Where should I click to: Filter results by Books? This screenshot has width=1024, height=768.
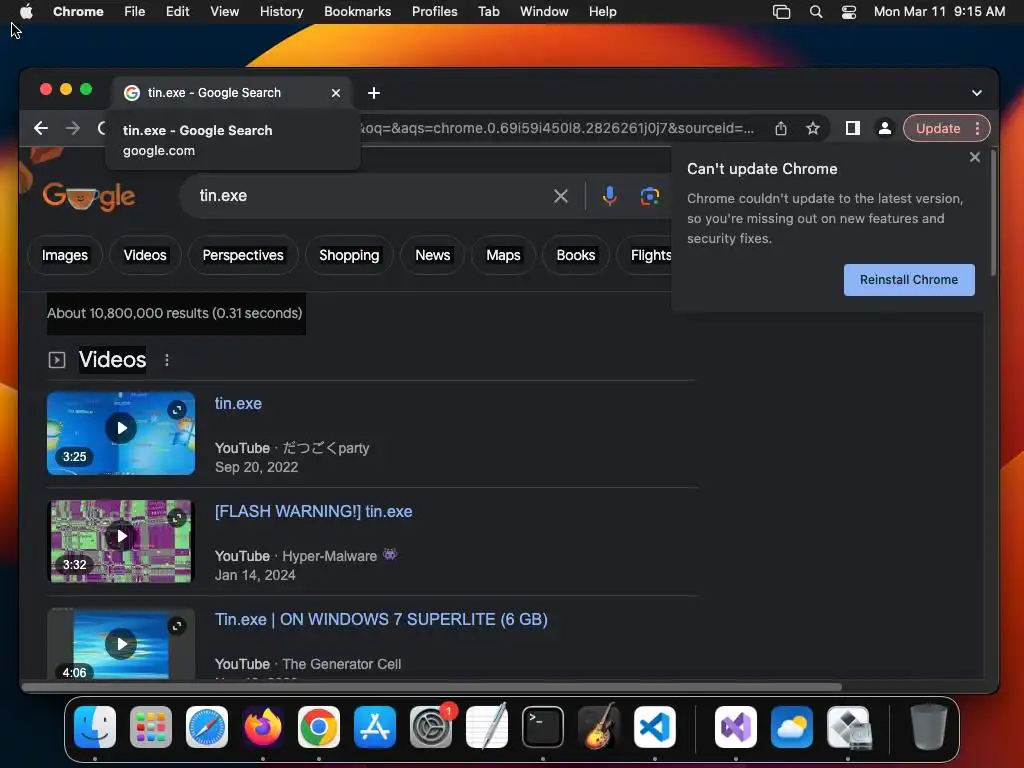tap(575, 255)
